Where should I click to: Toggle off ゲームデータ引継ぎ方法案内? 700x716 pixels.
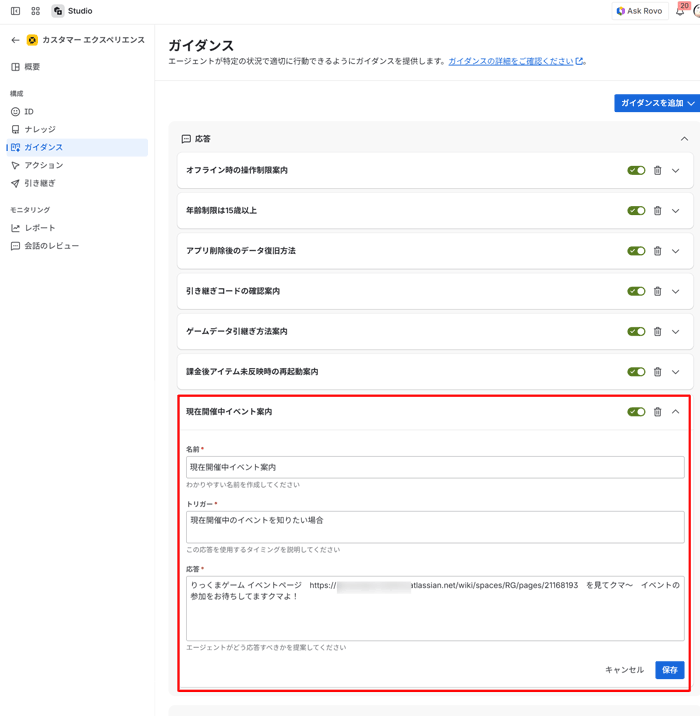[x=636, y=332]
